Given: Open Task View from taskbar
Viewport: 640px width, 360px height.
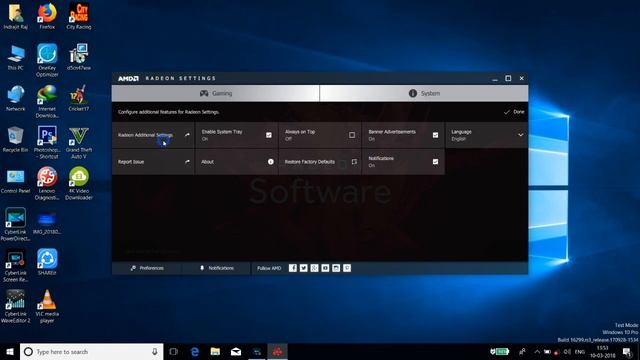Looking at the screenshot, I should coord(173,352).
